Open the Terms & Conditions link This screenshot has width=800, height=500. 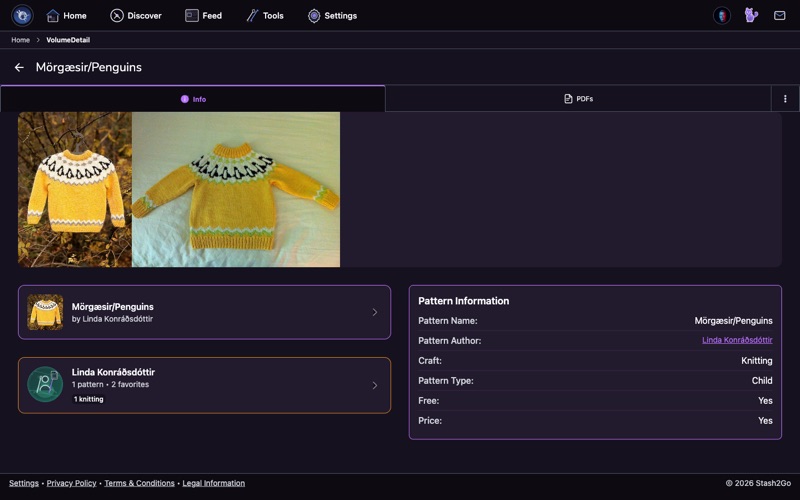point(139,483)
